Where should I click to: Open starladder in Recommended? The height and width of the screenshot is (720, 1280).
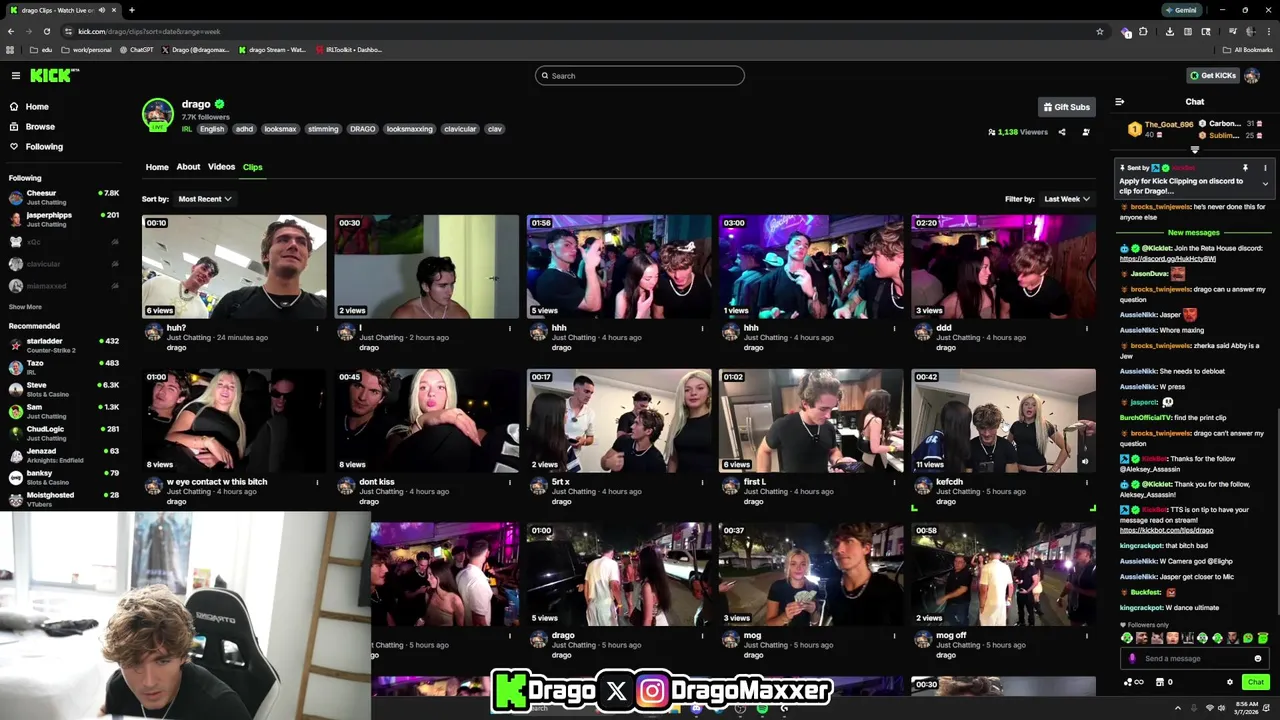coord(63,346)
